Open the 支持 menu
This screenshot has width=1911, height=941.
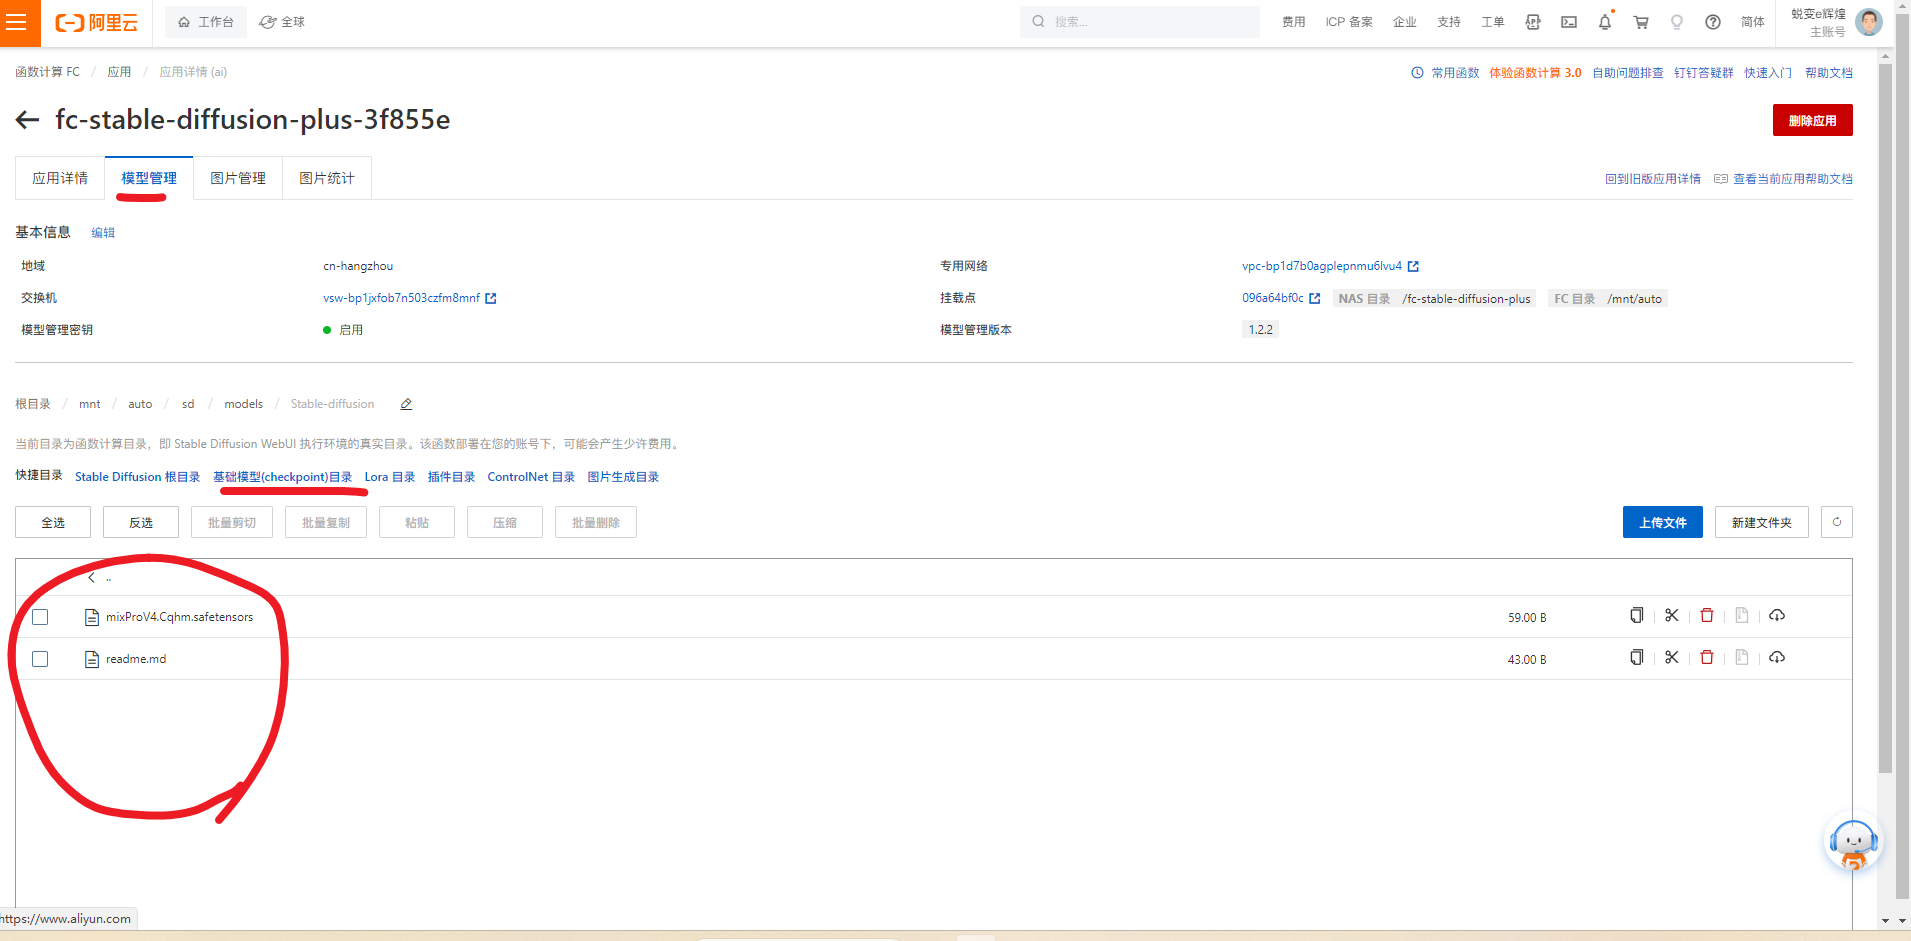tap(1449, 22)
